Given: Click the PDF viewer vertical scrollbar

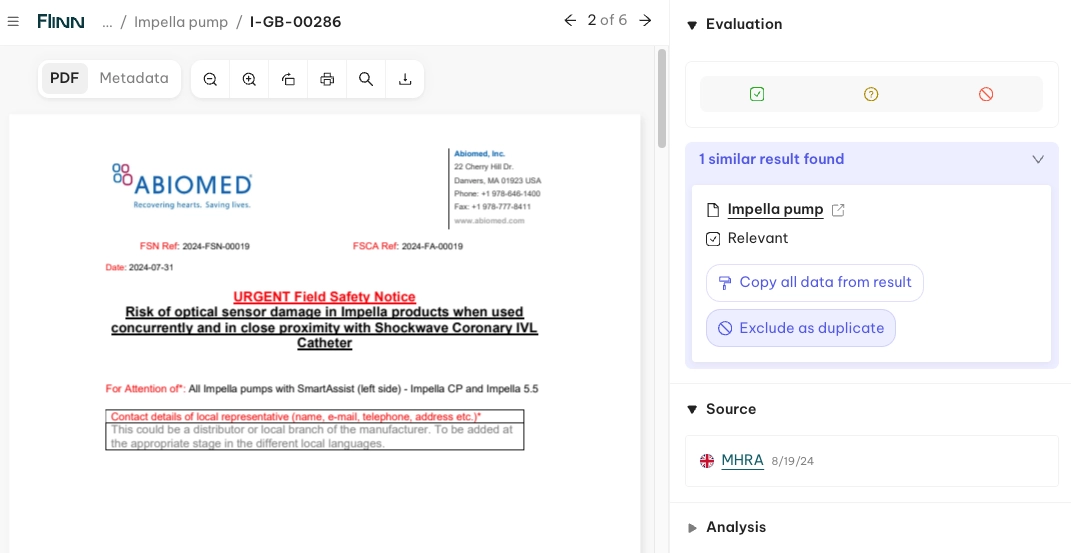Looking at the screenshot, I should (x=661, y=98).
